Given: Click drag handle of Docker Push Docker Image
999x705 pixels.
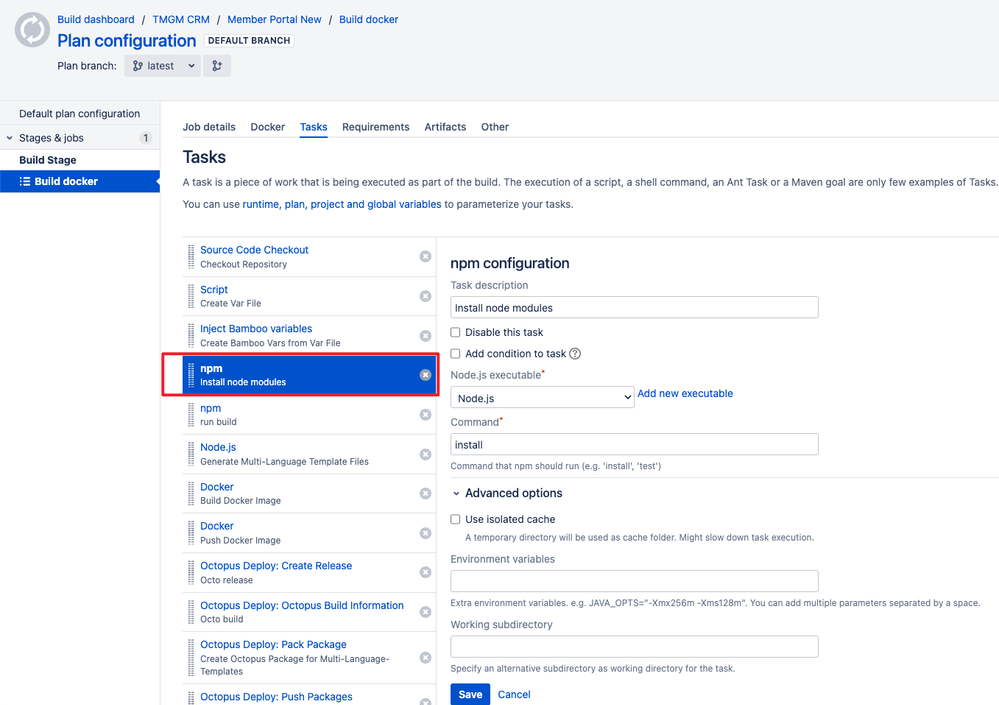Looking at the screenshot, I should [x=190, y=533].
